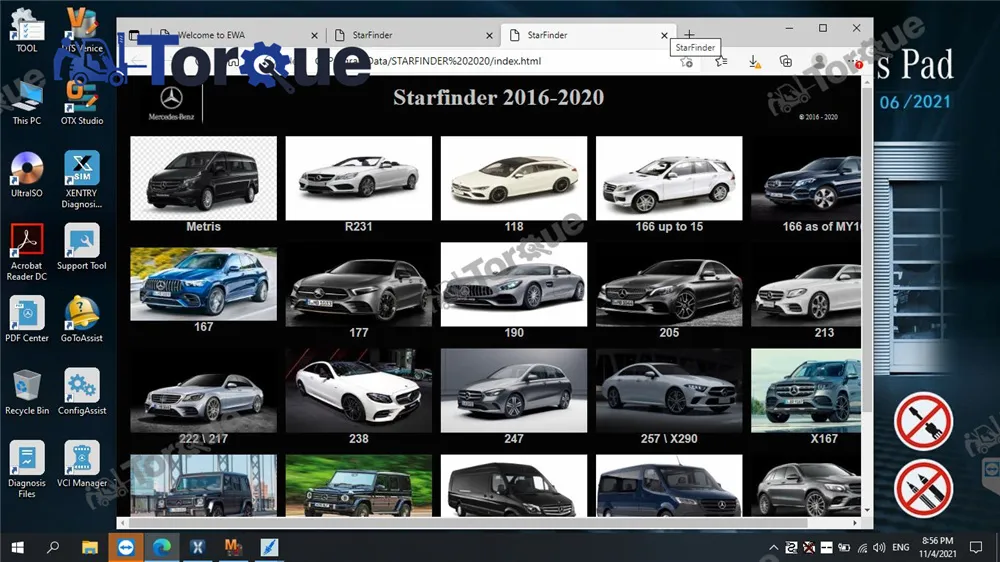
Task: Open This PC desktop icon
Action: click(x=27, y=103)
